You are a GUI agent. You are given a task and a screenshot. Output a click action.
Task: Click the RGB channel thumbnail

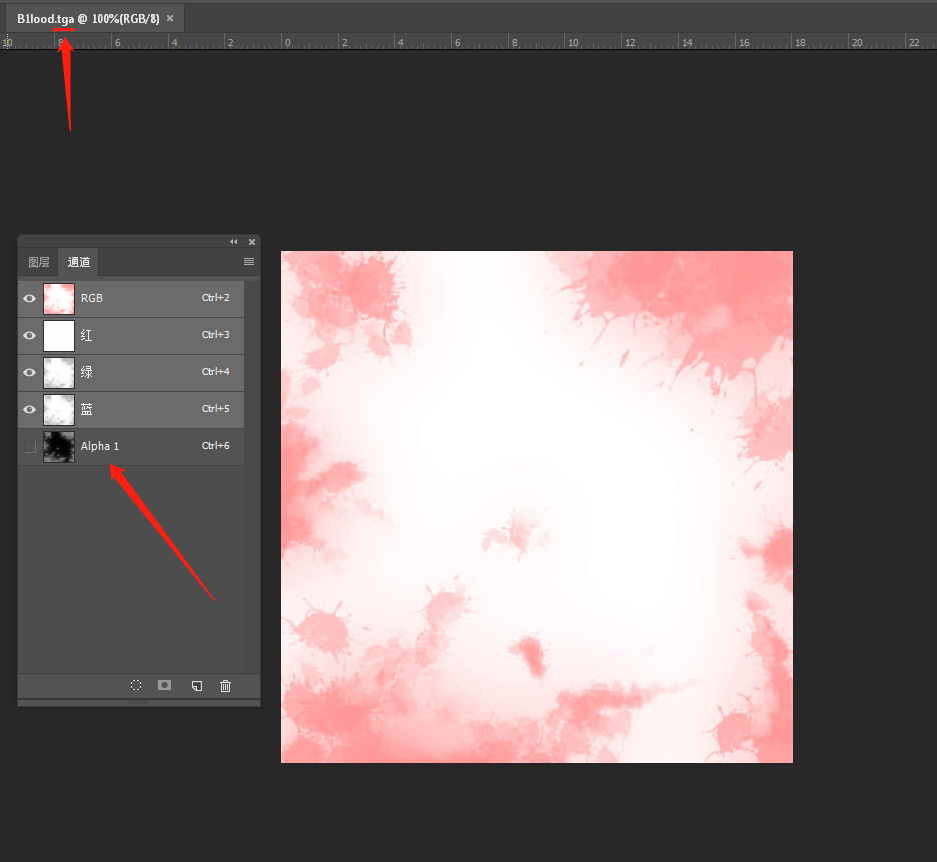[59, 299]
